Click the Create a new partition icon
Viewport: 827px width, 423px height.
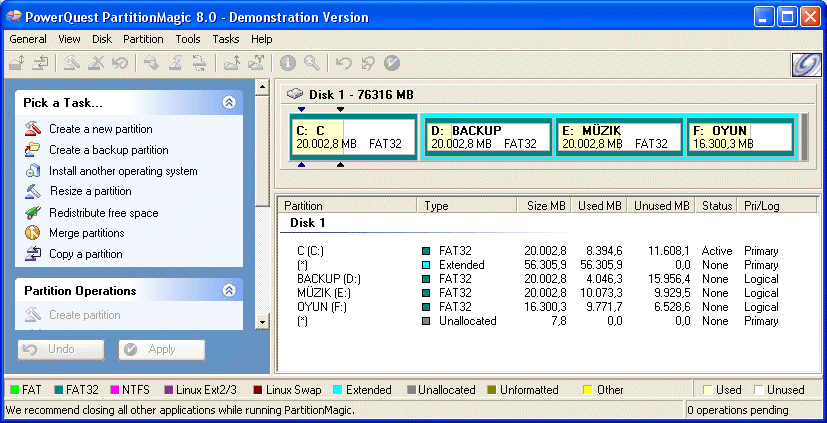click(32, 129)
